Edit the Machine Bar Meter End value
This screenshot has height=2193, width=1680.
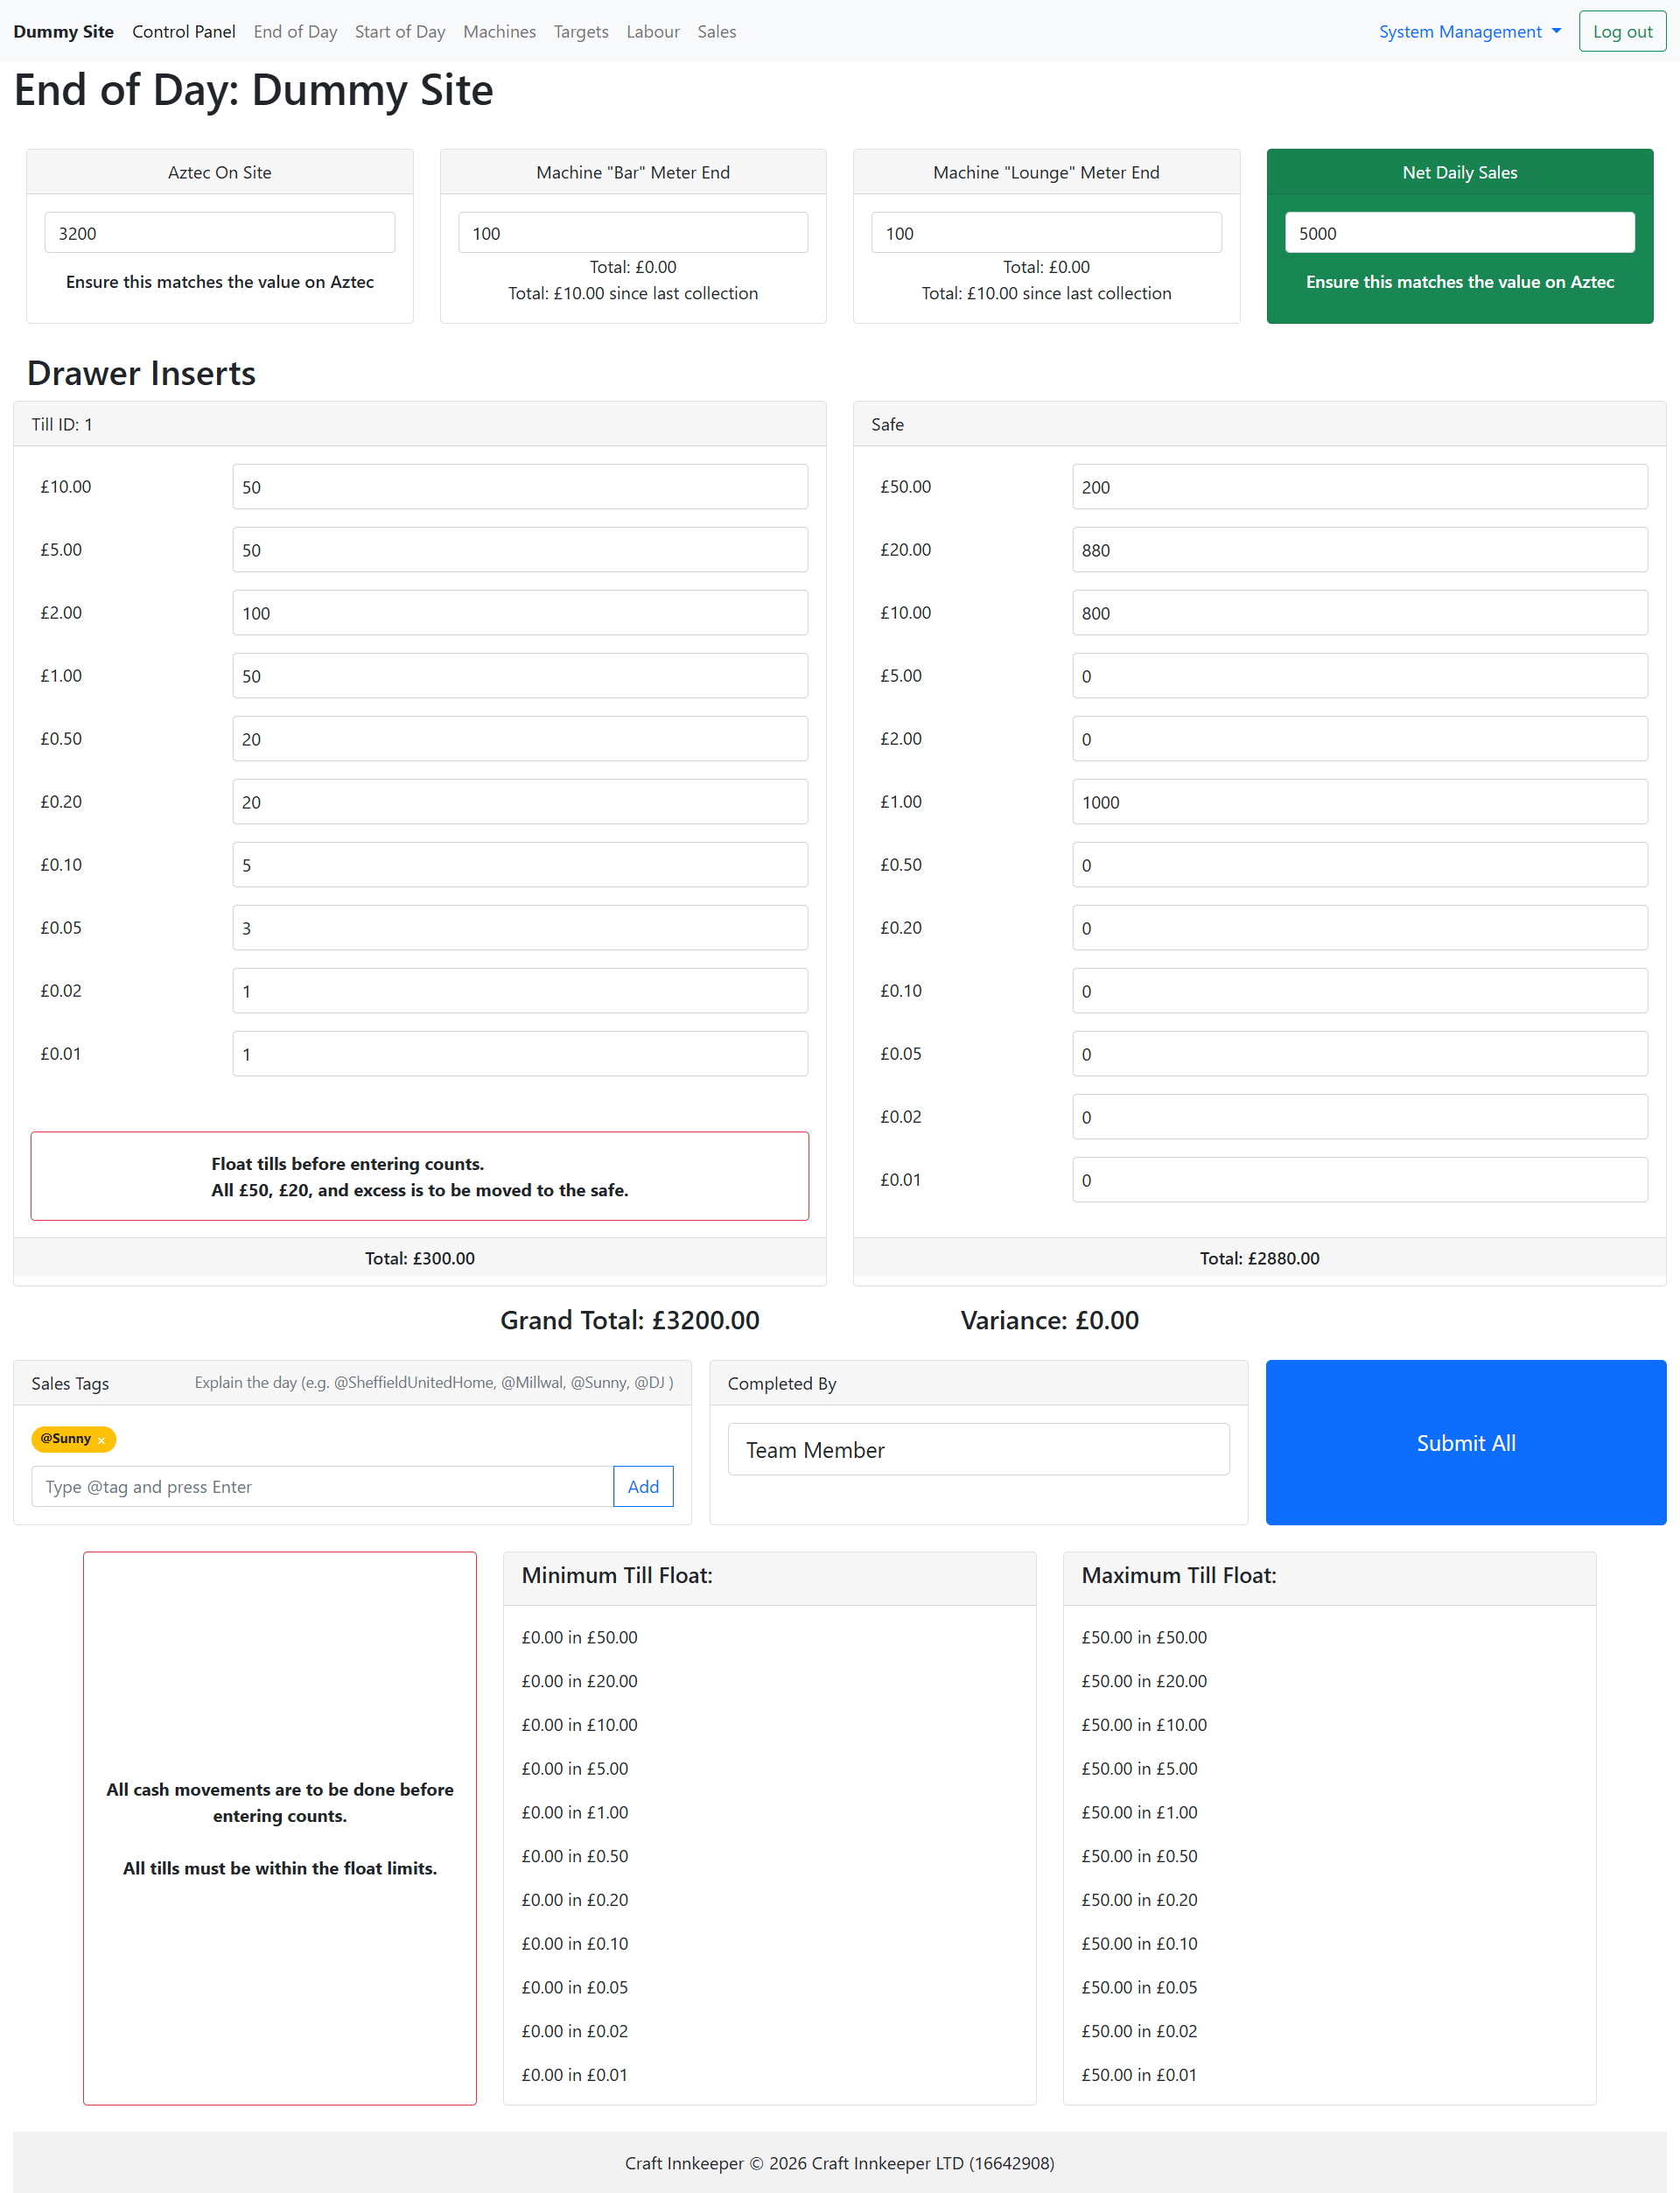(x=632, y=232)
